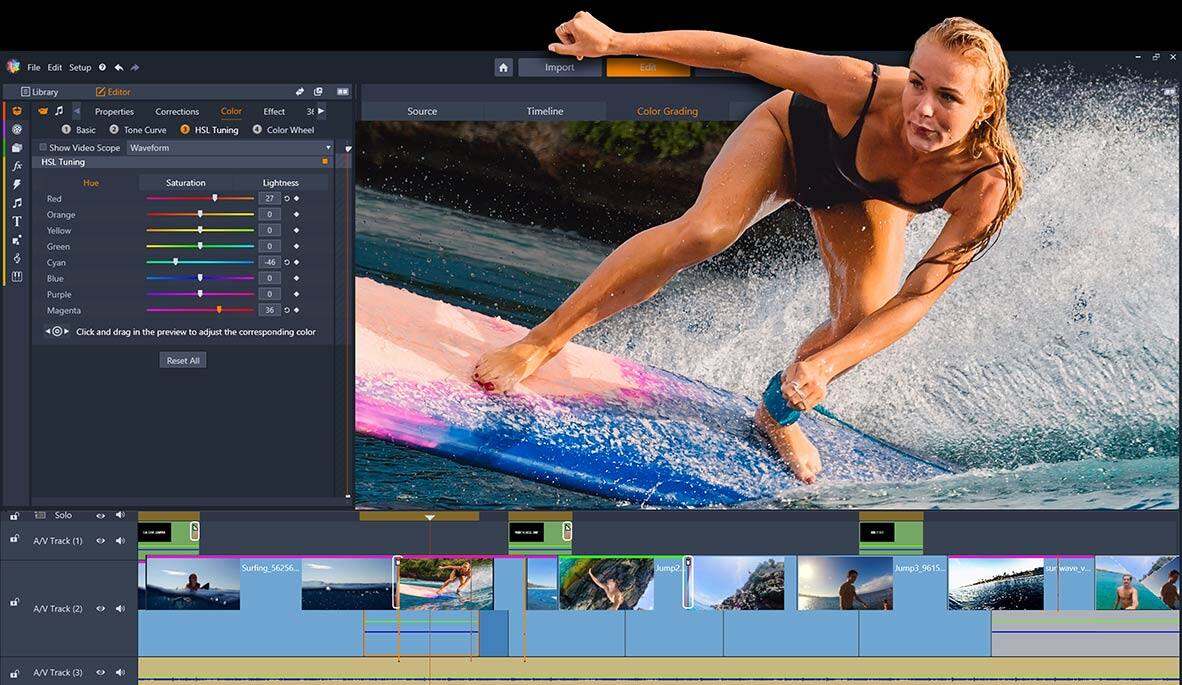
Task: Toggle visibility eye for A/V Track (2)
Action: click(x=100, y=609)
